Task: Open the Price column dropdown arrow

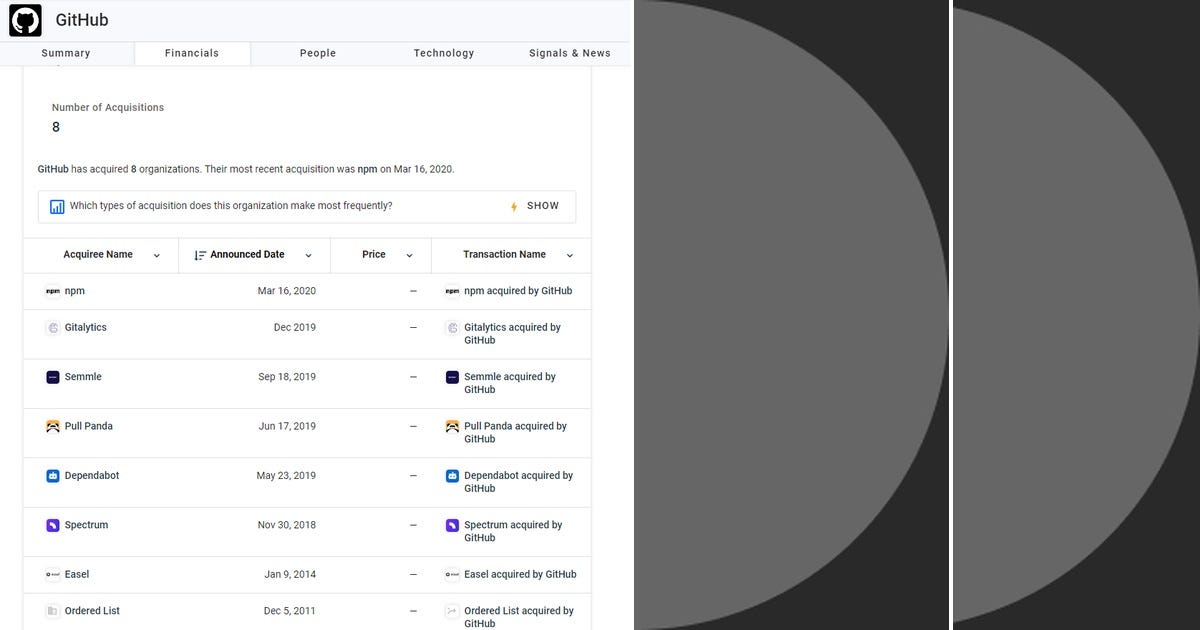Action: pos(409,256)
